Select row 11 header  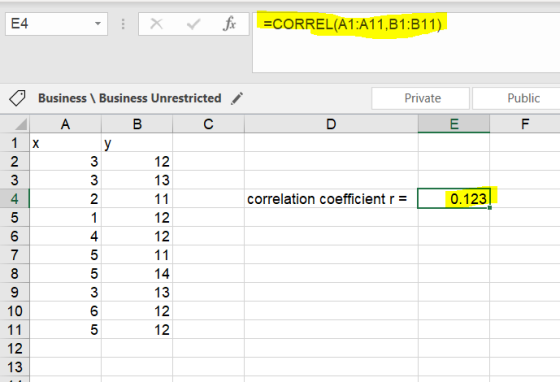pyautogui.click(x=14, y=330)
